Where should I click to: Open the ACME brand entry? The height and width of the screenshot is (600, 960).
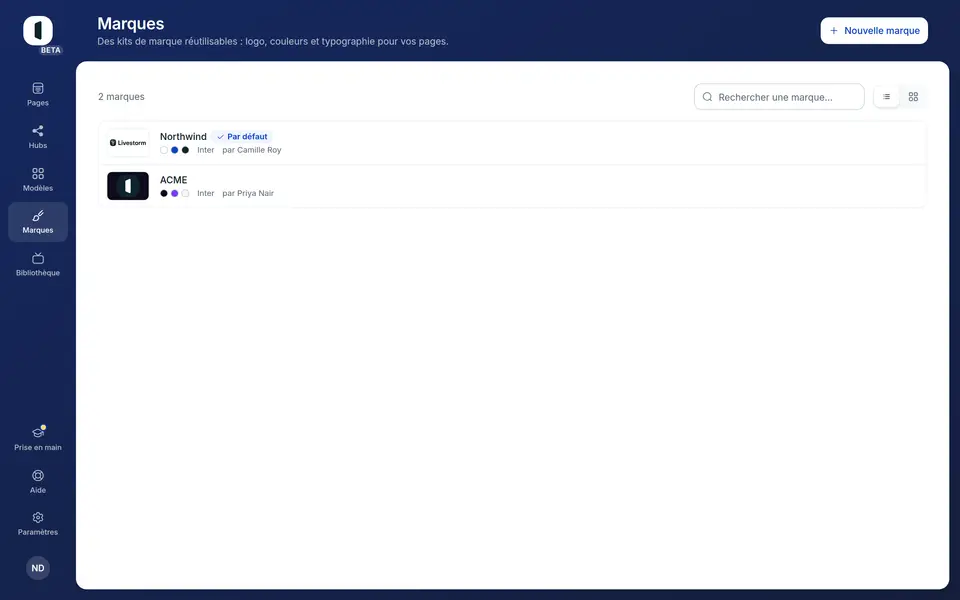click(512, 186)
